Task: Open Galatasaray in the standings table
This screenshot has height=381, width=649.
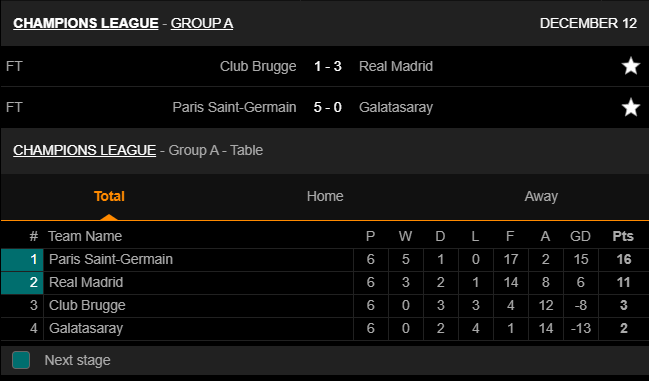Action: pos(86,328)
